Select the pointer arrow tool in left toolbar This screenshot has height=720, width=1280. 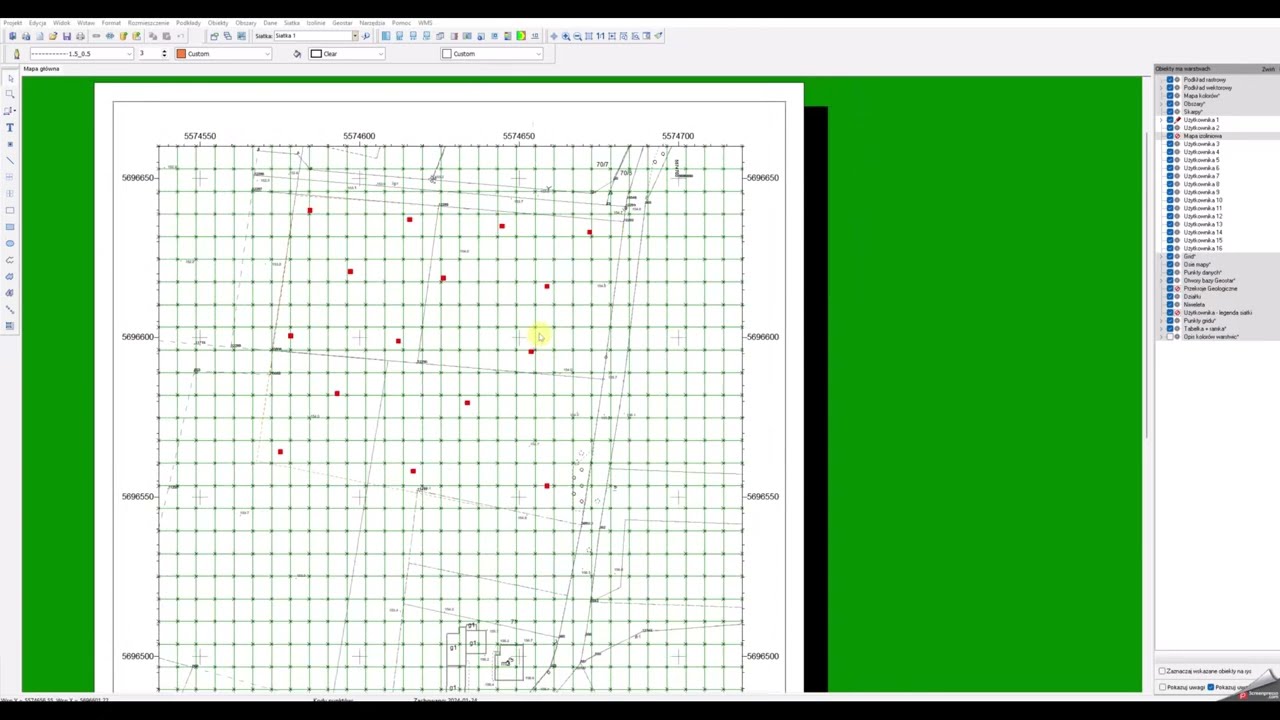coord(10,78)
